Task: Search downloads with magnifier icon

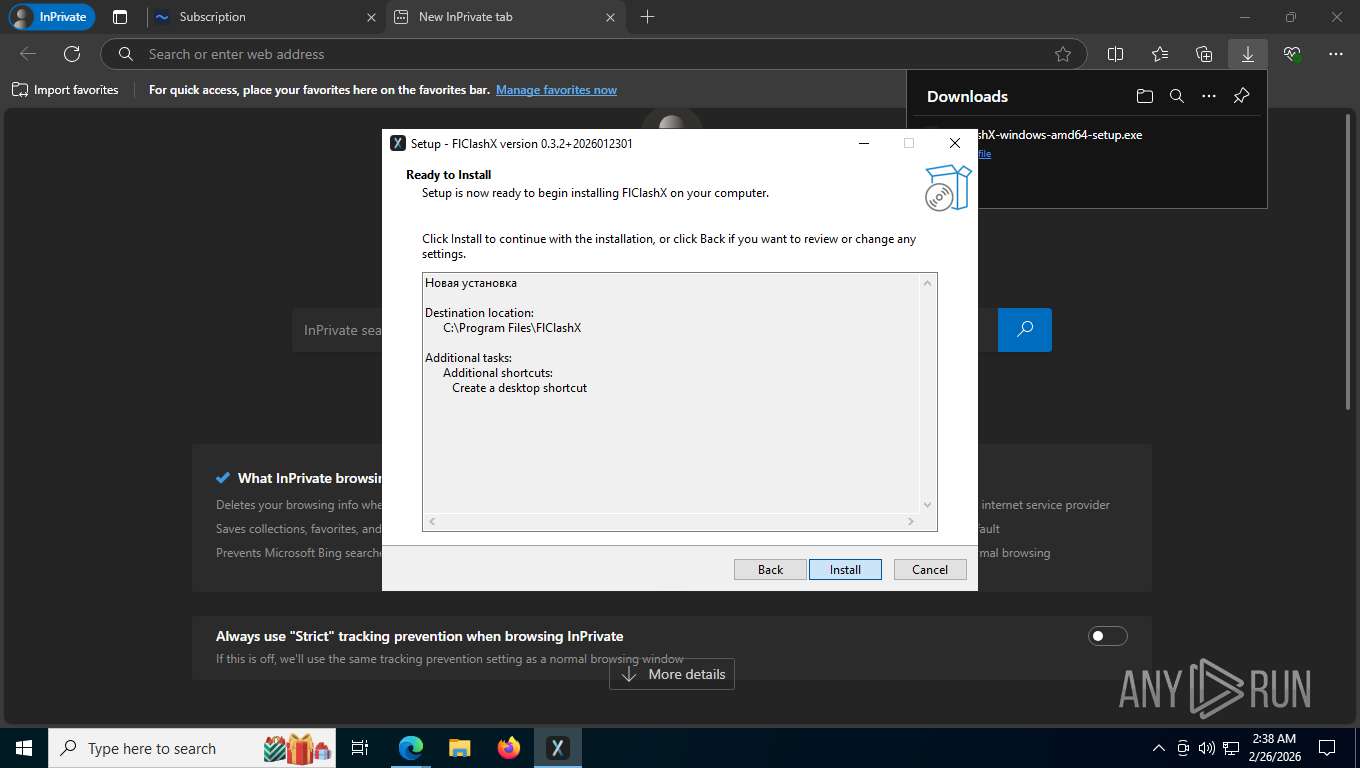Action: (x=1177, y=96)
